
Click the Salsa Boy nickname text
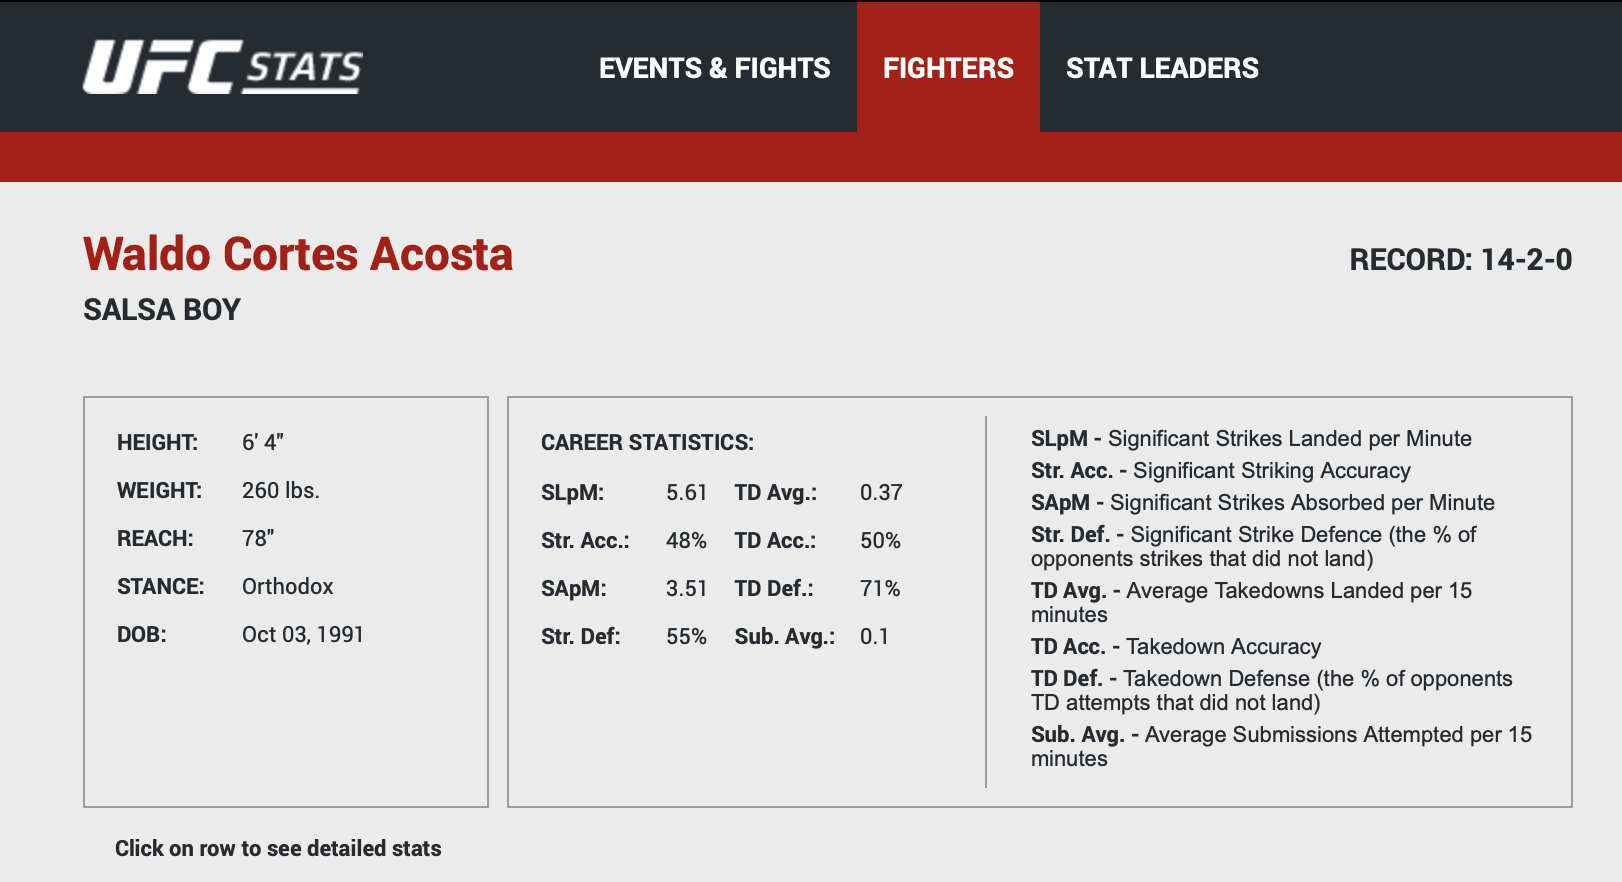162,310
